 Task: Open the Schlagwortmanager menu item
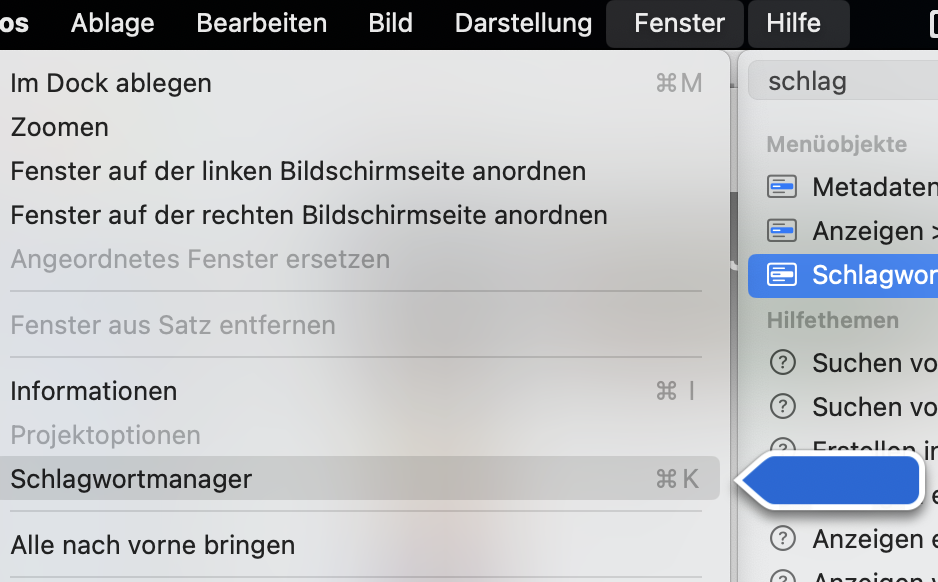[131, 479]
